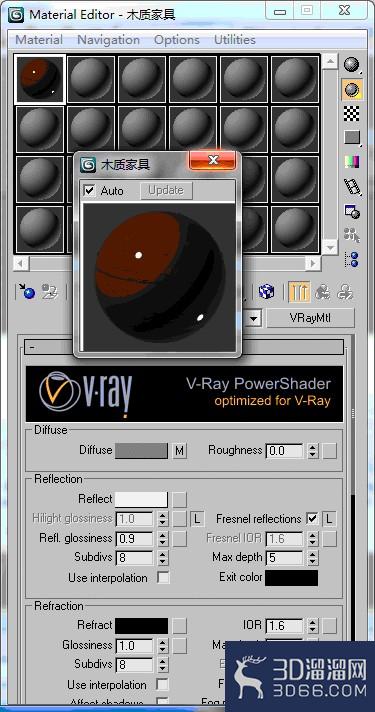375x712 pixels.
Task: Toggle Show End Result icon
Action: (x=299, y=292)
